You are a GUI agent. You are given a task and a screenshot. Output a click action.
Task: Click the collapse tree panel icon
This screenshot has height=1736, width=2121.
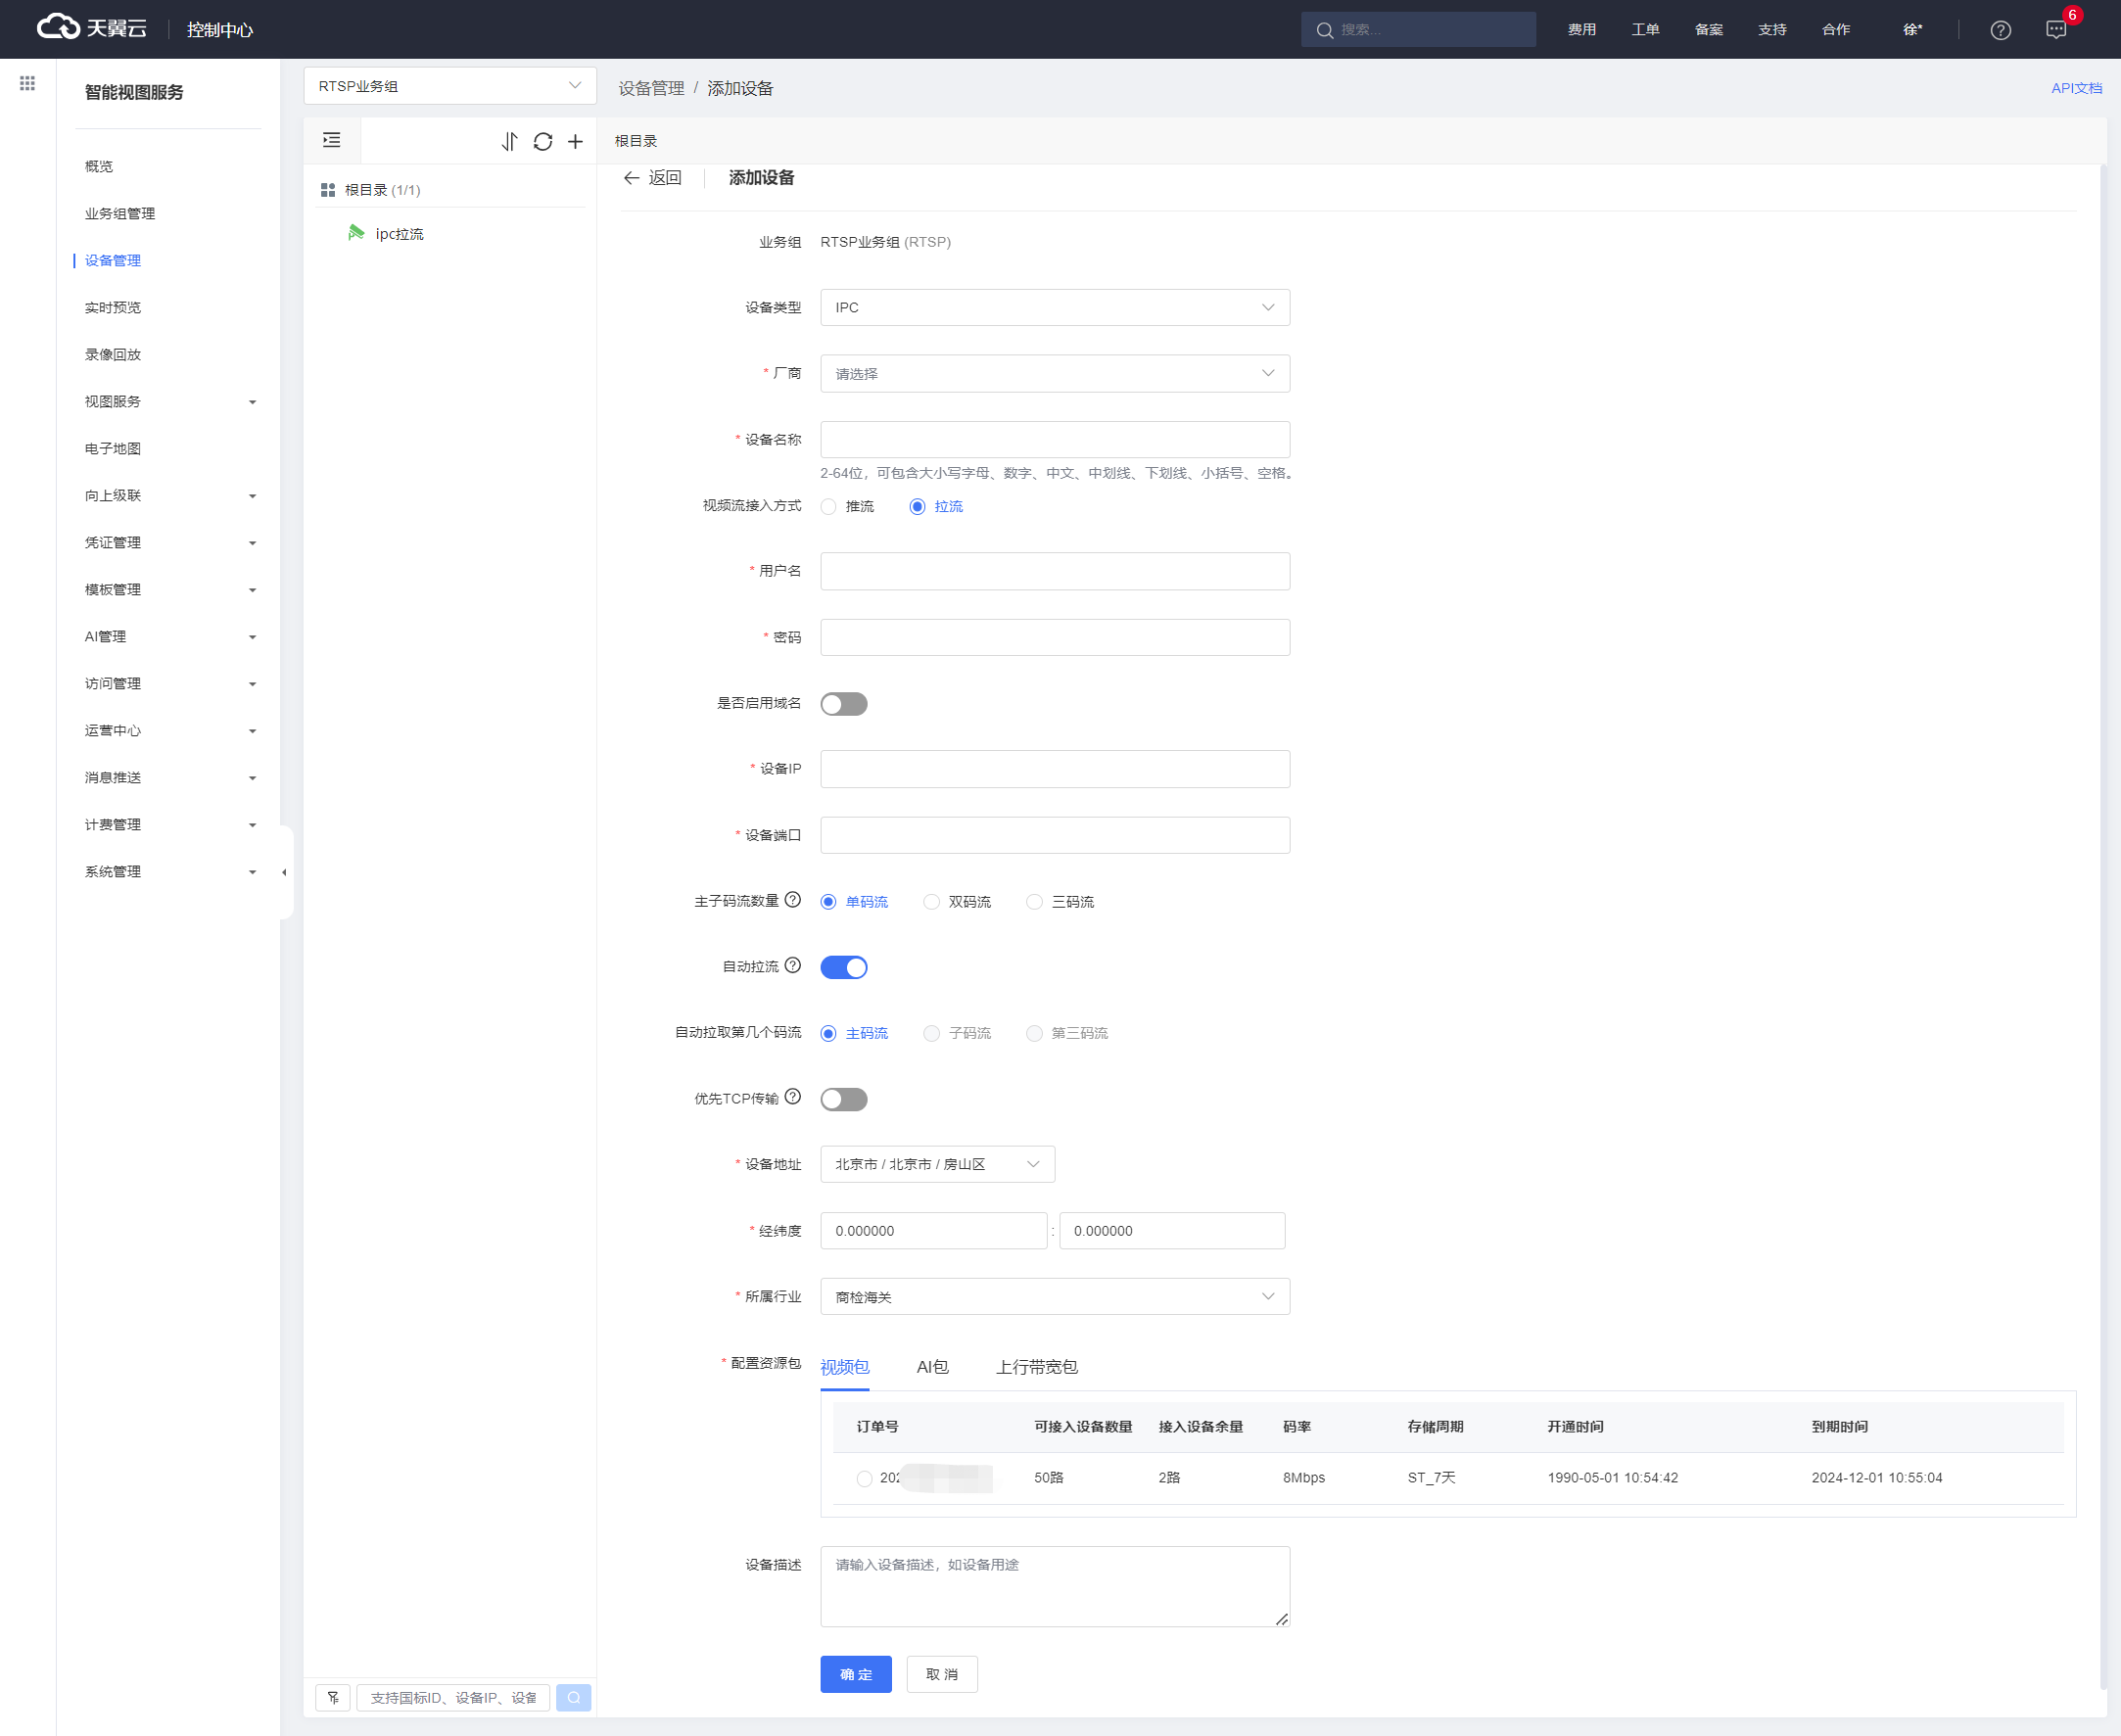pyautogui.click(x=332, y=141)
